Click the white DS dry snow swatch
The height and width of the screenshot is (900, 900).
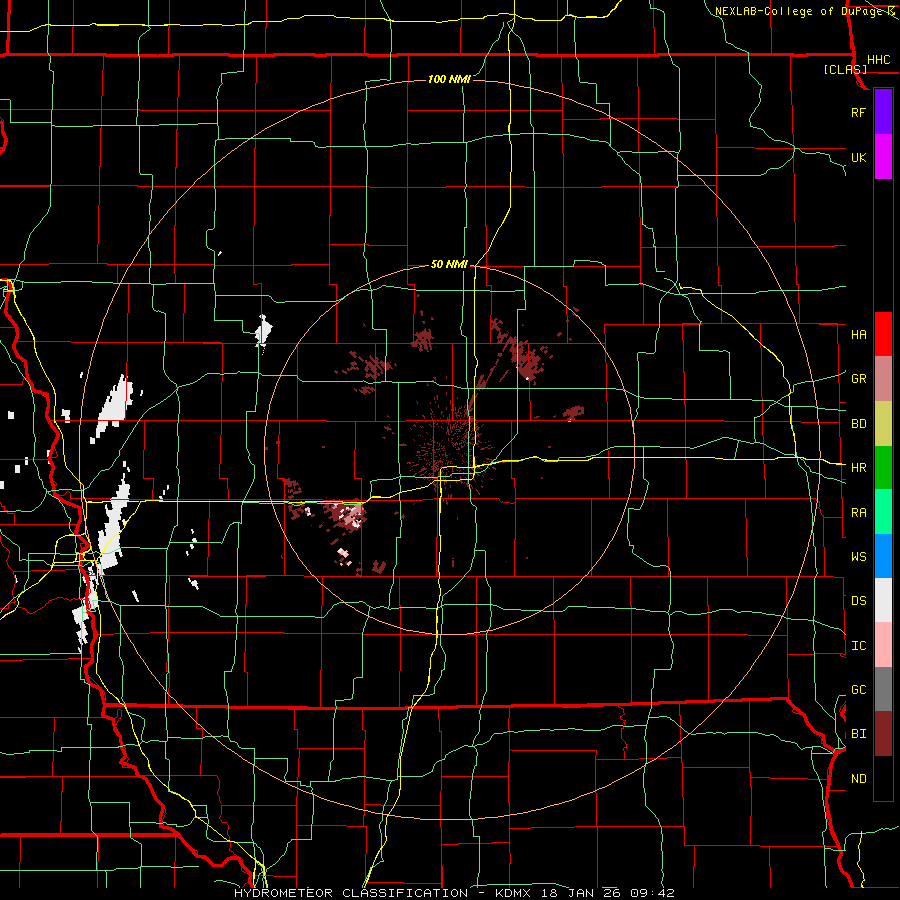[883, 600]
